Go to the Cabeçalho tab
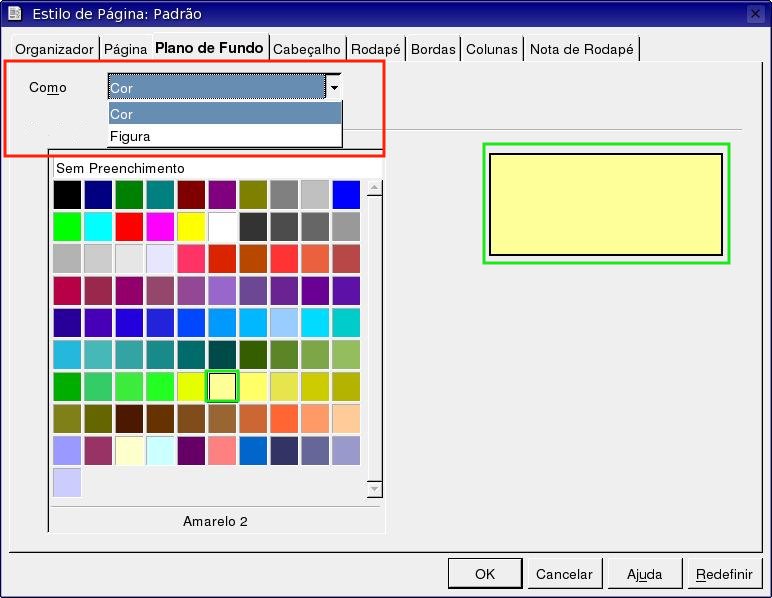The image size is (772, 598). [307, 49]
